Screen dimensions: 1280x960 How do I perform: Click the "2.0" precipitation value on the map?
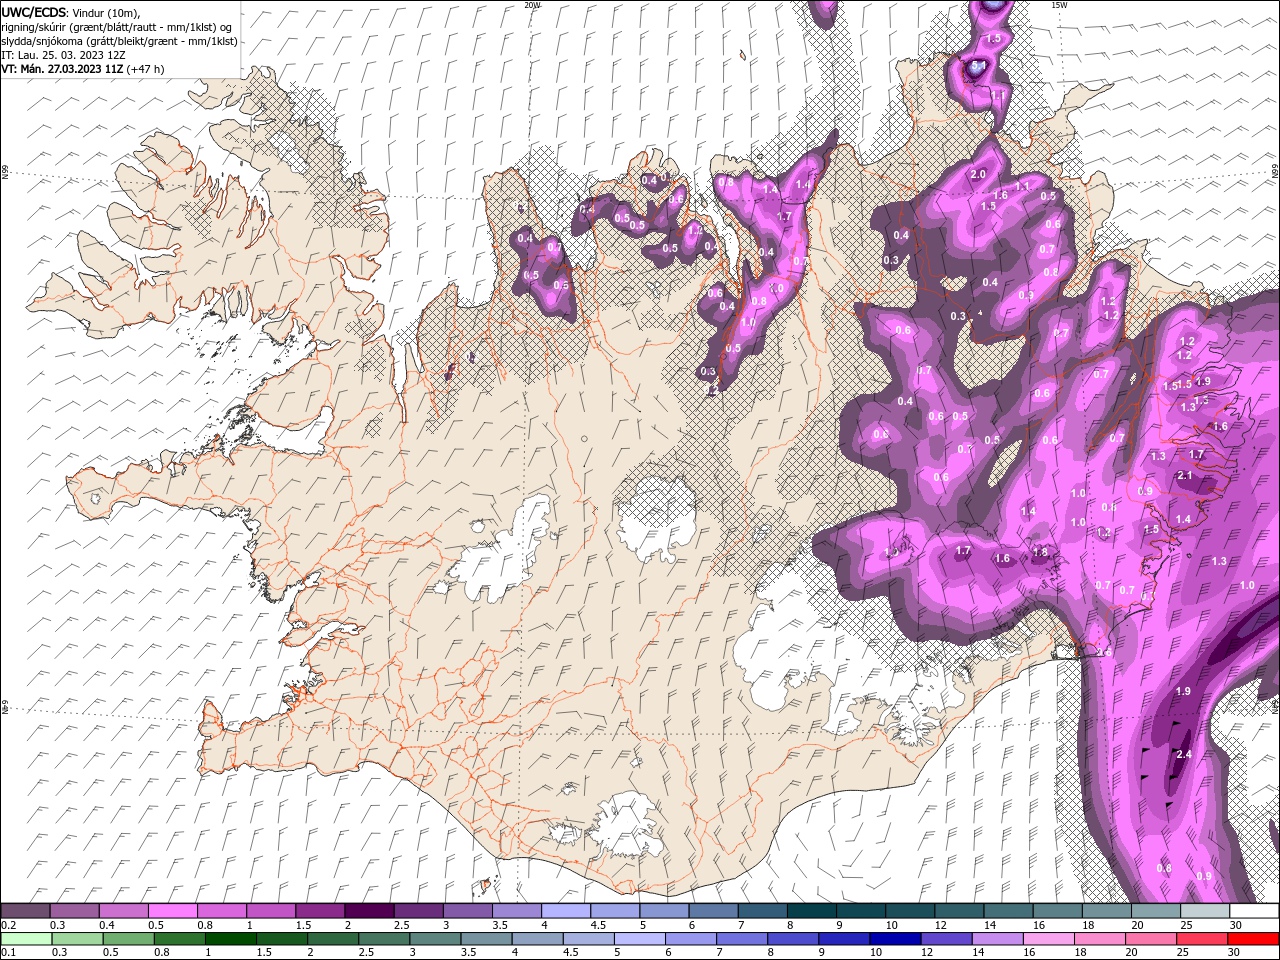979,174
